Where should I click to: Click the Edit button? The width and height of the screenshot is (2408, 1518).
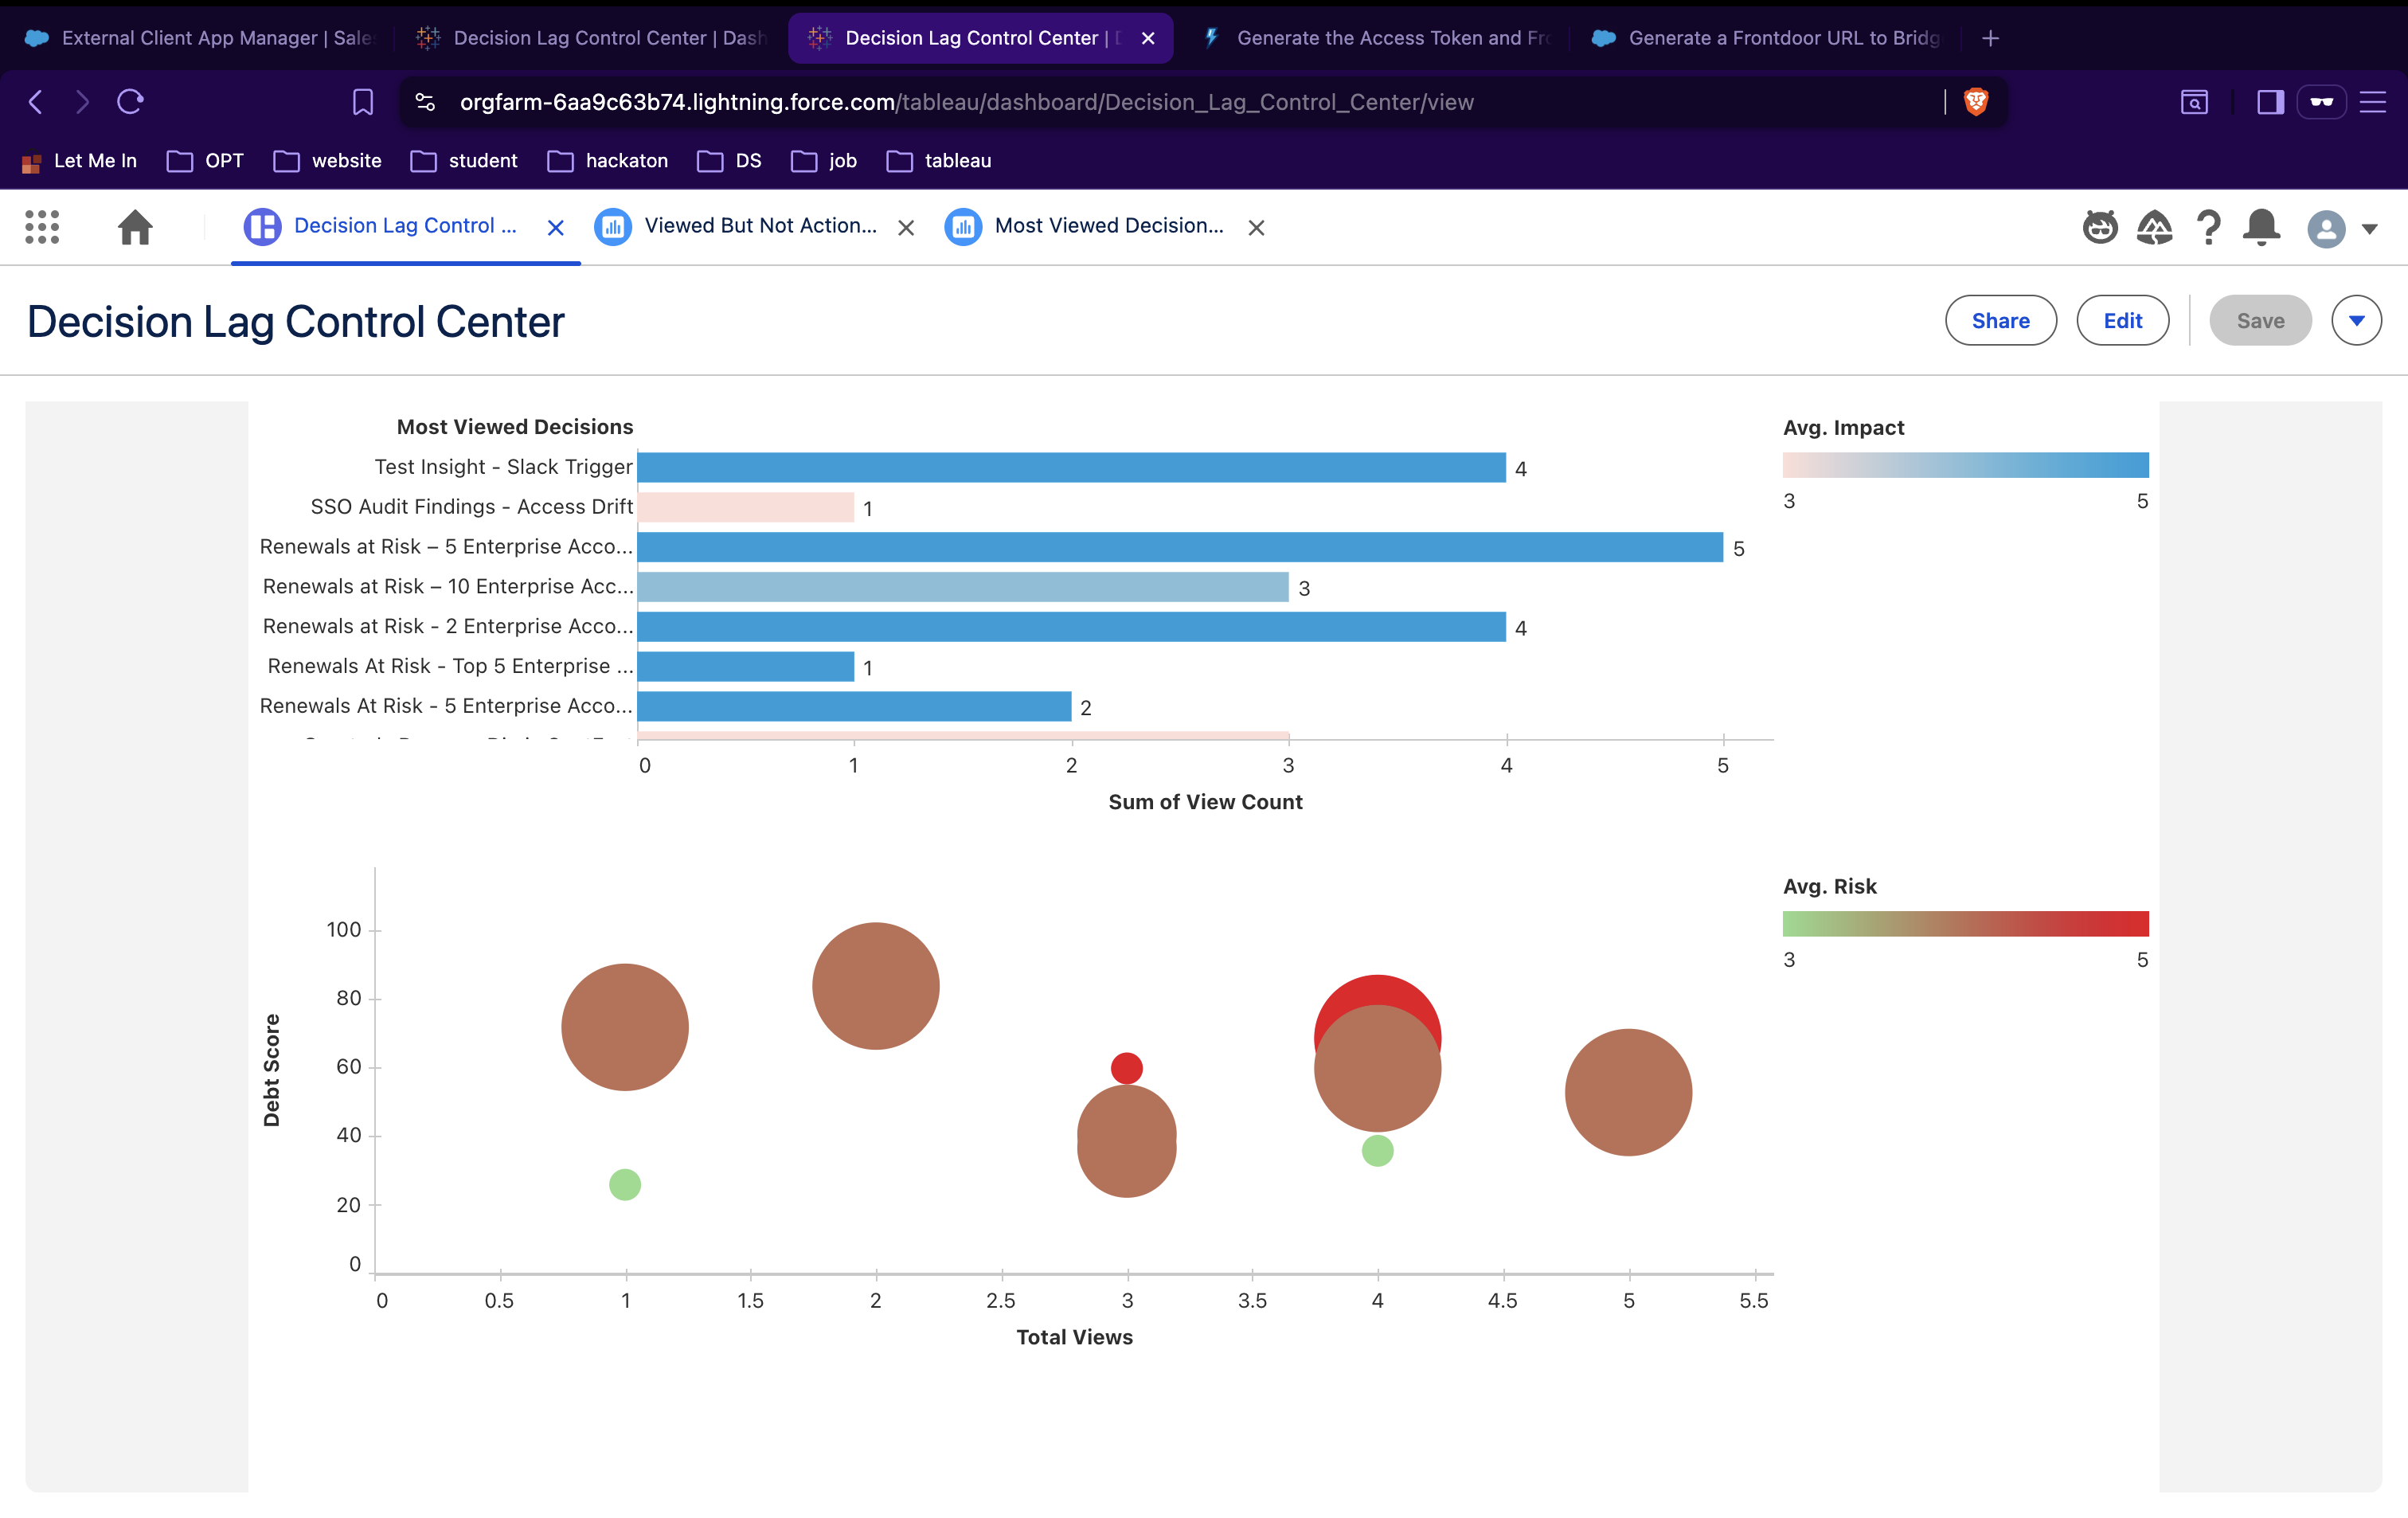click(x=2122, y=321)
